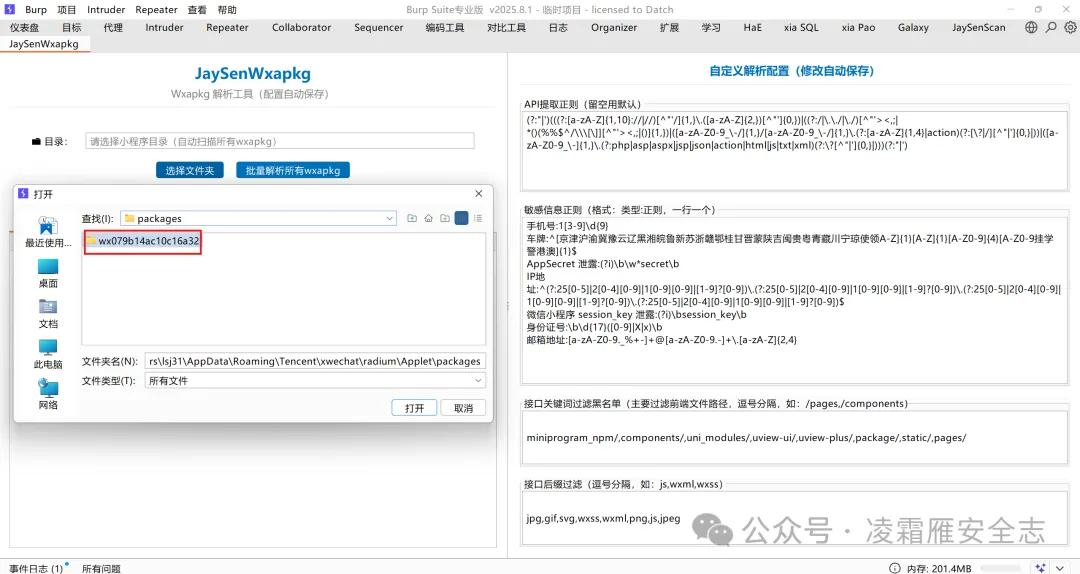This screenshot has height=574, width=1080.
Task: Click the 取消 button in dialog
Action: pyautogui.click(x=464, y=408)
